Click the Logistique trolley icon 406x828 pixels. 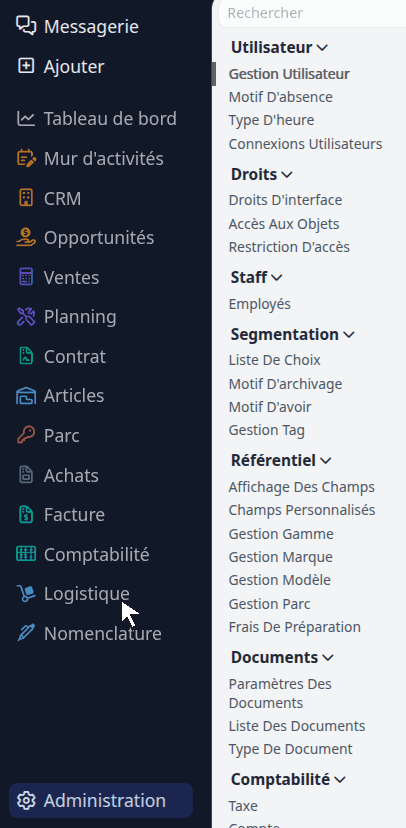pyautogui.click(x=26, y=594)
